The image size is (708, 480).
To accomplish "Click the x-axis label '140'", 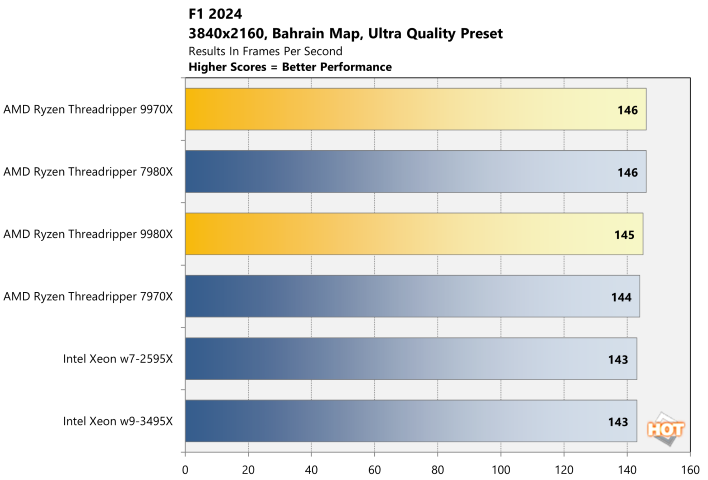I will click(627, 470).
